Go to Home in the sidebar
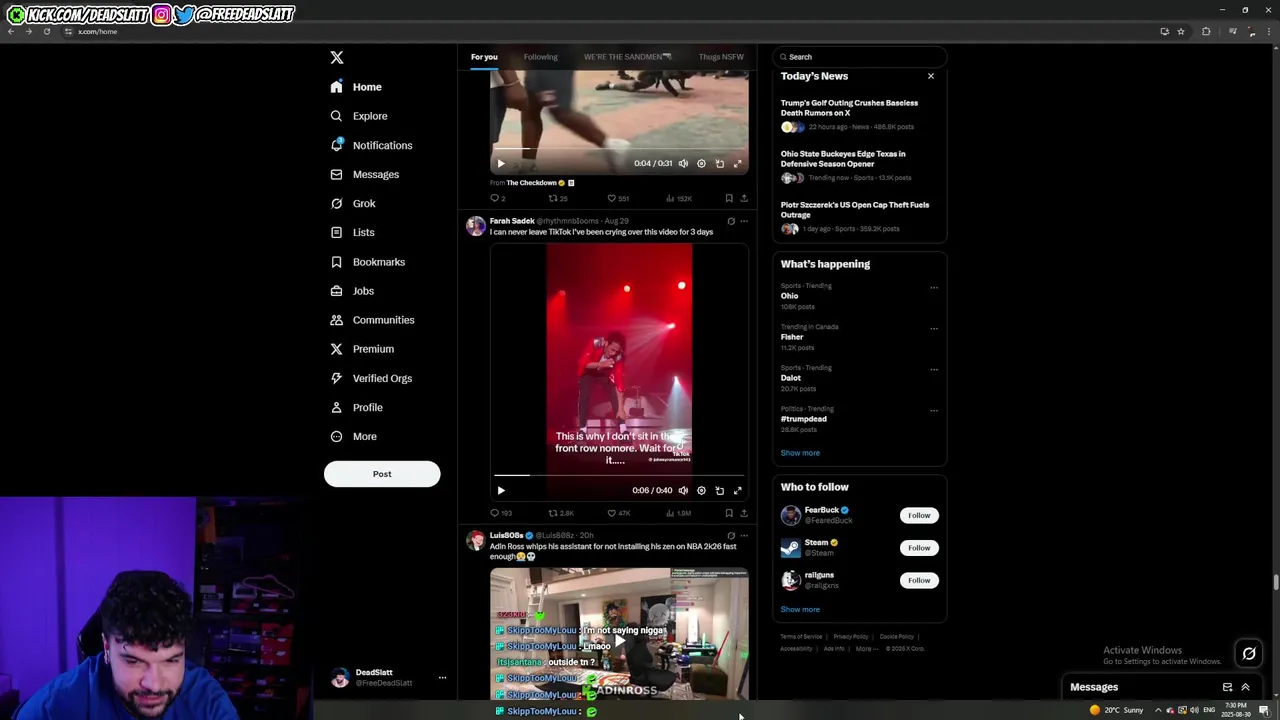Viewport: 1280px width, 720px height. pyautogui.click(x=357, y=87)
